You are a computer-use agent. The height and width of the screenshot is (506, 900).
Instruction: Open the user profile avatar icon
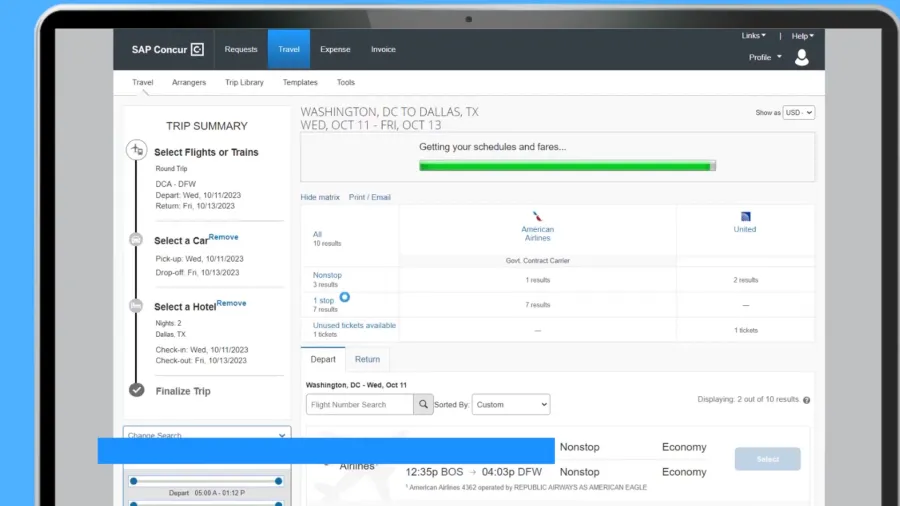[x=802, y=57]
